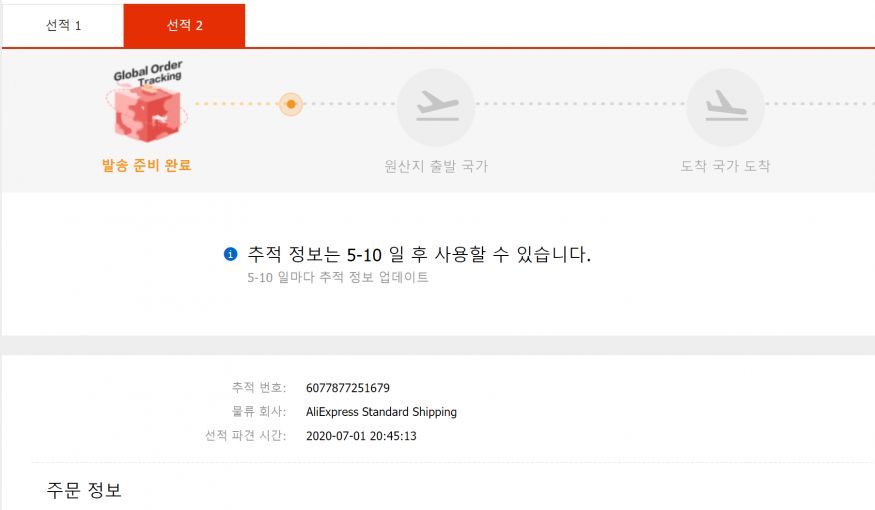Click the blue info icon
This screenshot has height=510, width=875.
click(230, 254)
